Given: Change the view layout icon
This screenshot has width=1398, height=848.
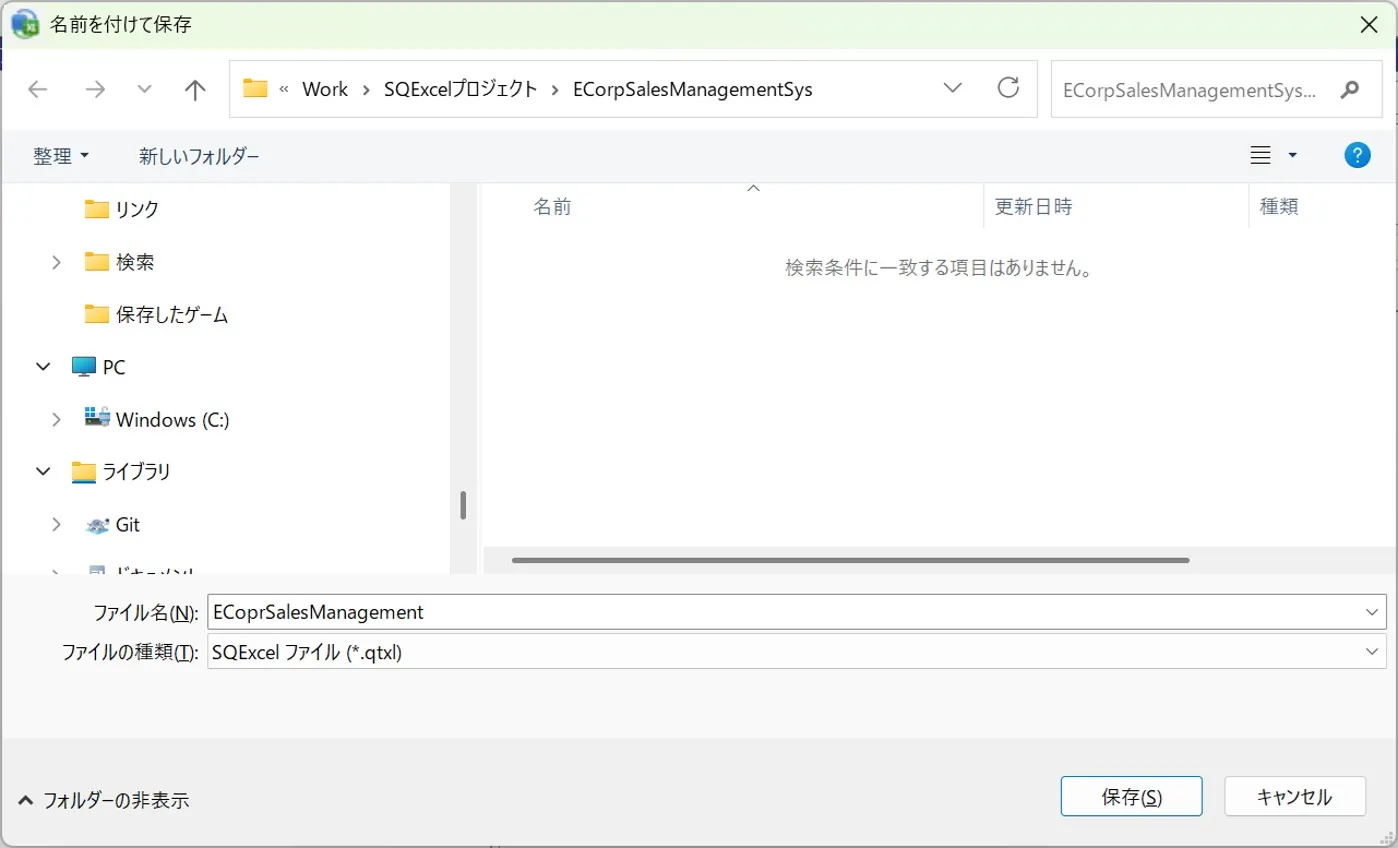Looking at the screenshot, I should [x=1261, y=155].
